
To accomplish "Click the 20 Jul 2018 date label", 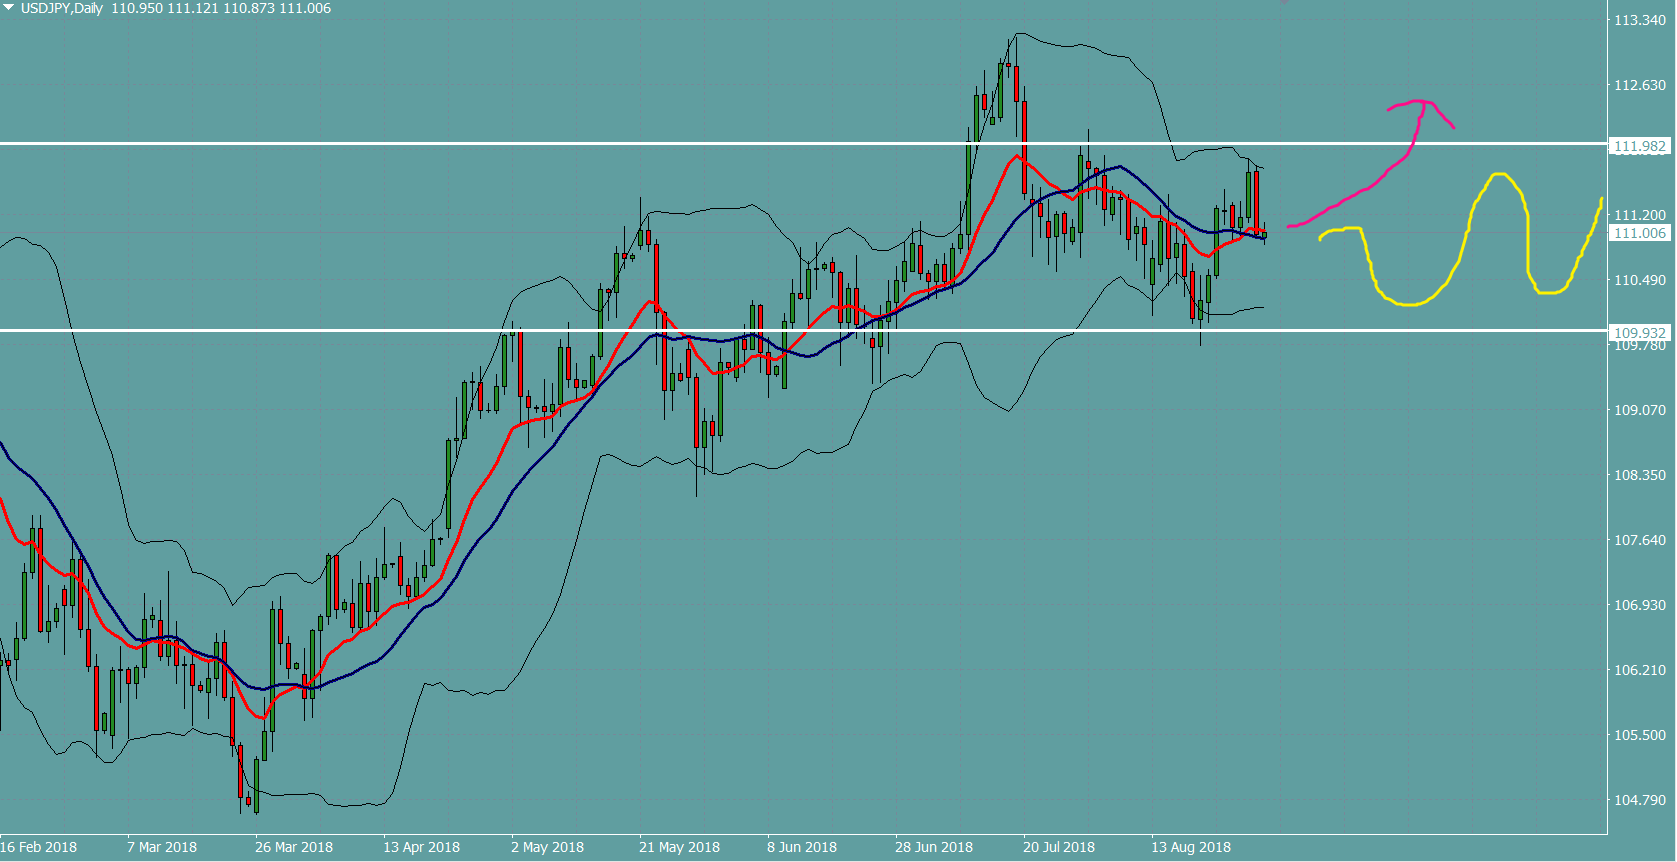I will (1059, 847).
